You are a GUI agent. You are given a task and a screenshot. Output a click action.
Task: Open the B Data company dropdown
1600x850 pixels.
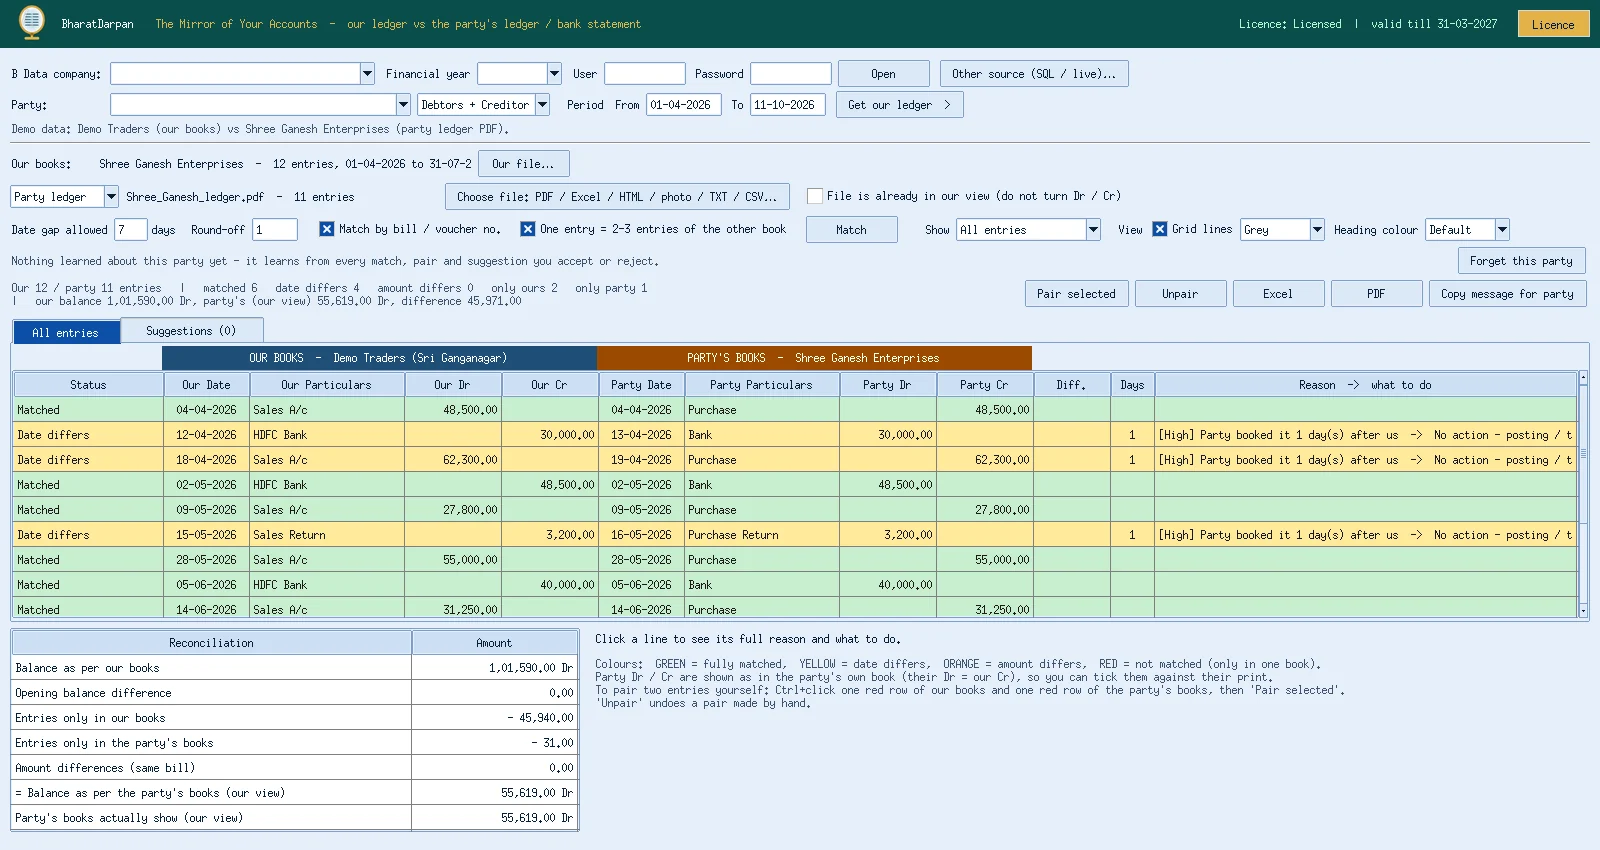click(367, 74)
